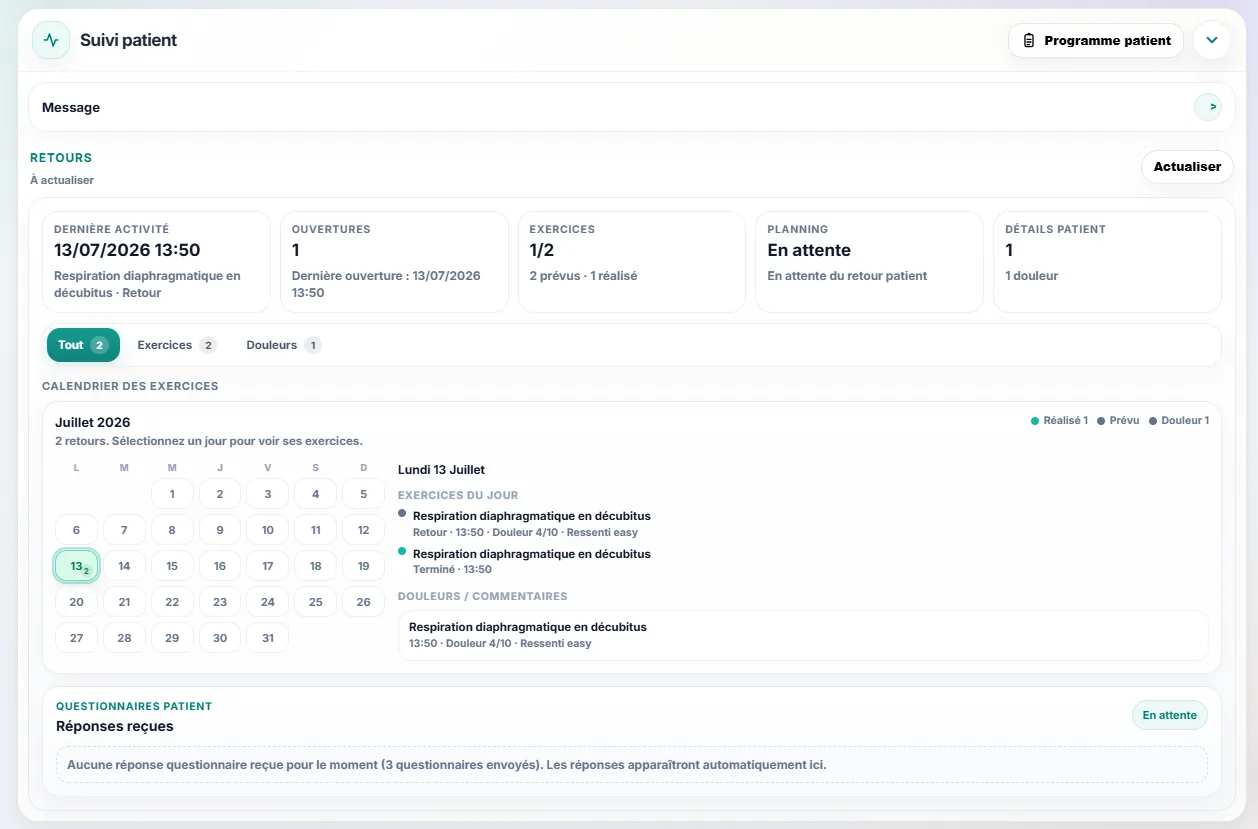Select July 2 in the calendar
1258x829 pixels.
point(220,494)
